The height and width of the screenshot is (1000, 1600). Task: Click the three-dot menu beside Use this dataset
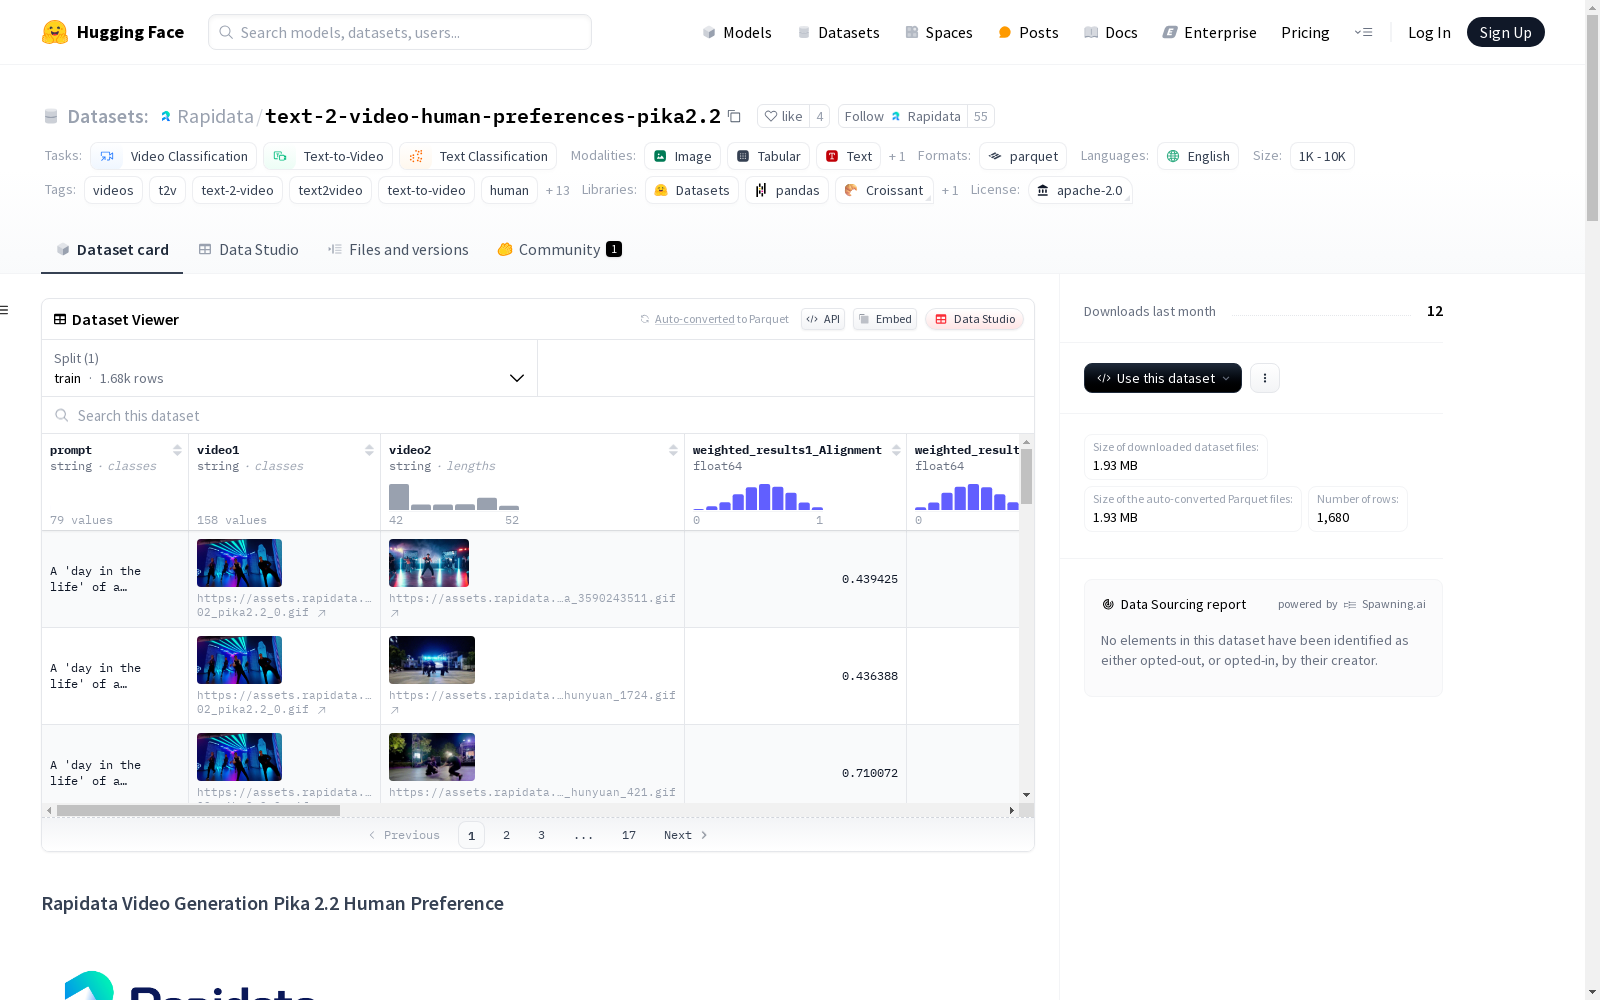tap(1265, 378)
